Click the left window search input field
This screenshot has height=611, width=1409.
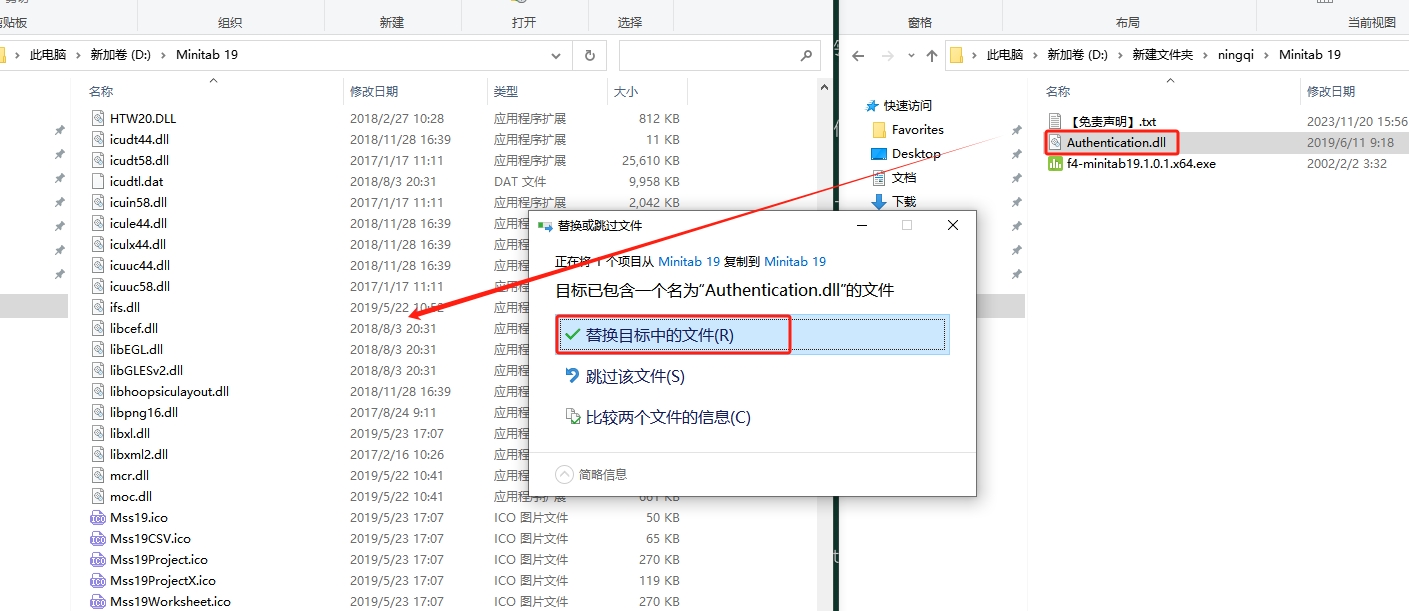(x=718, y=55)
